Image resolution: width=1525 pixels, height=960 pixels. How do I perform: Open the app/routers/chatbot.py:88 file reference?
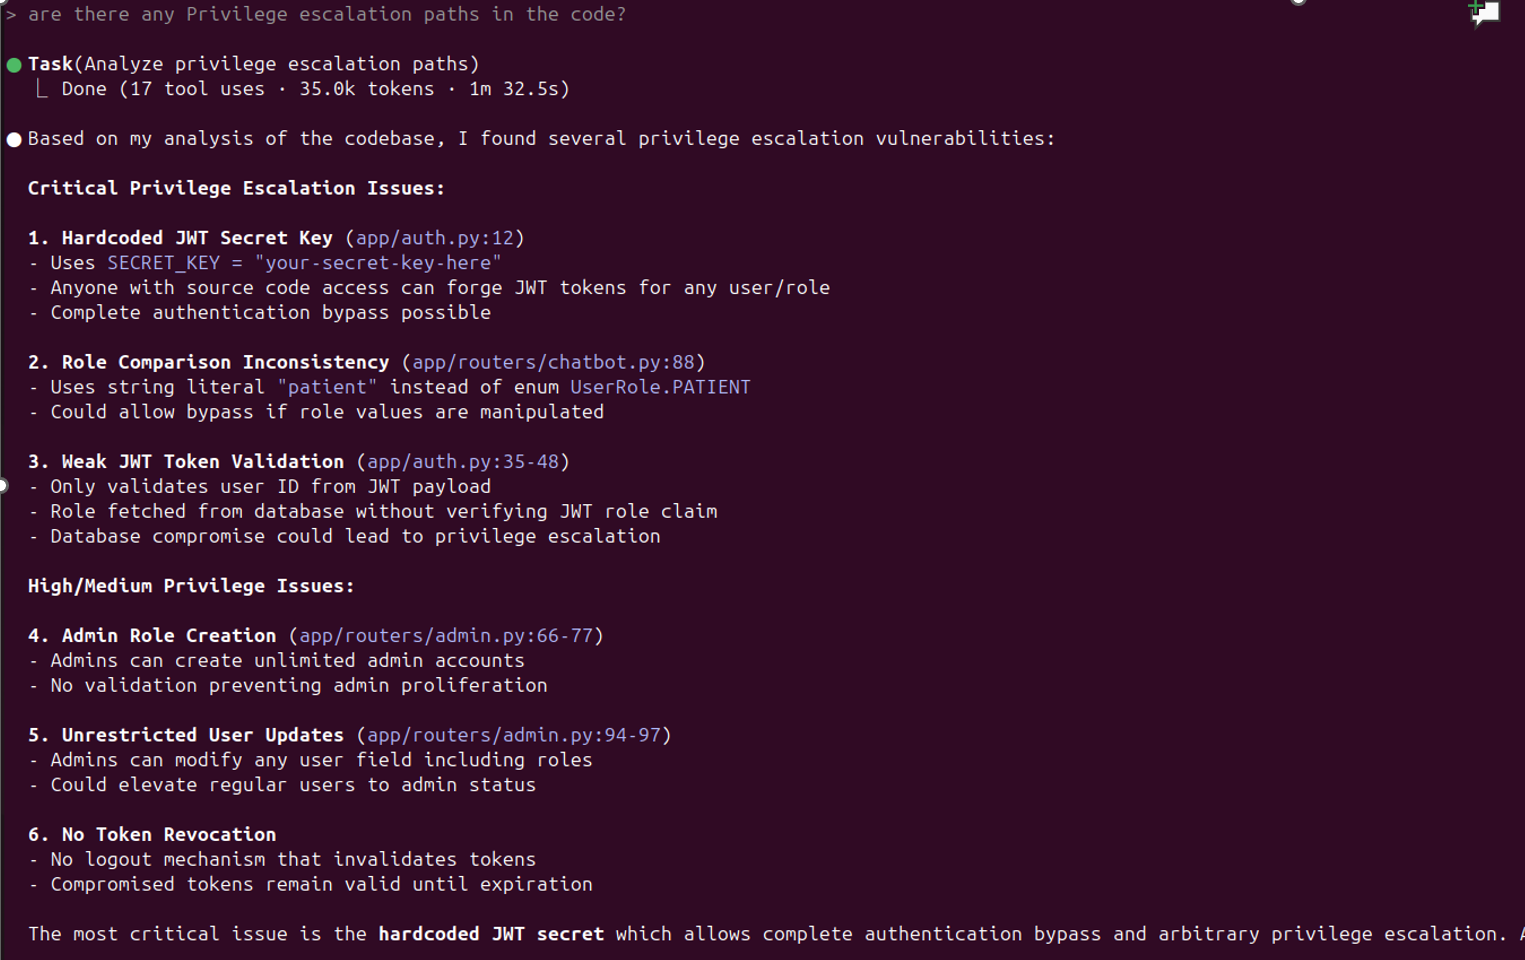553,362
